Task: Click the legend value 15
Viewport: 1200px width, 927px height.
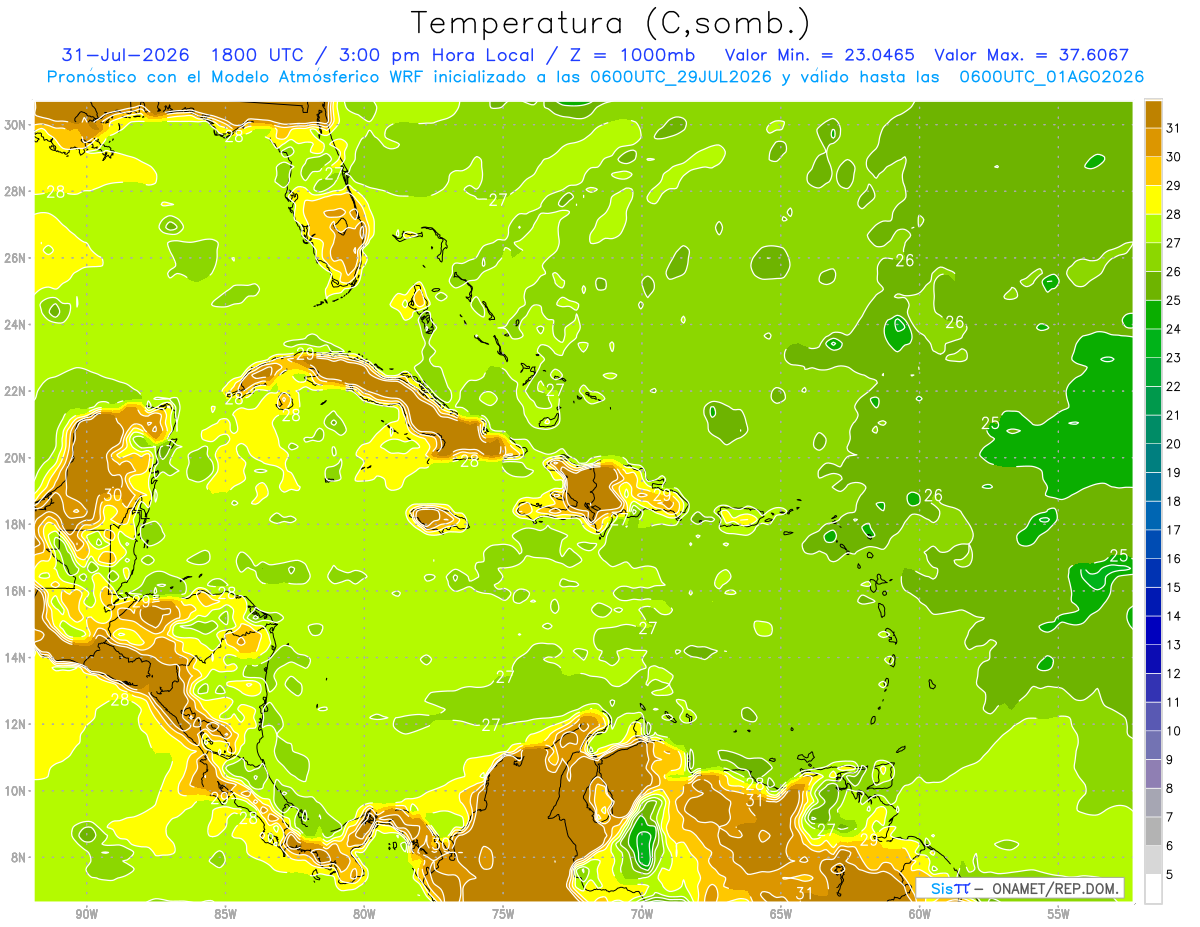Action: coord(1174,587)
